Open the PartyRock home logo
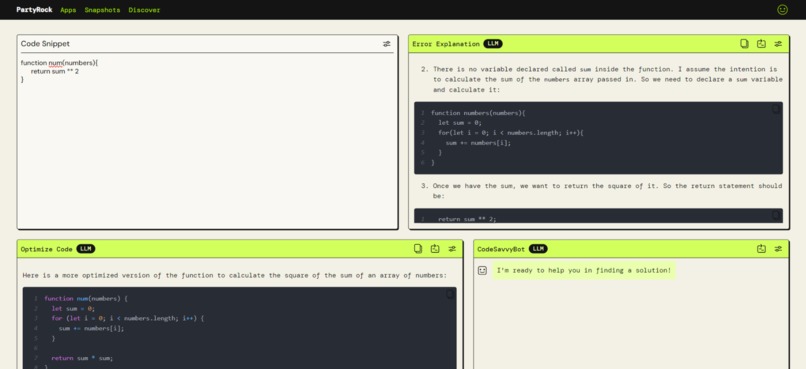 pos(34,10)
